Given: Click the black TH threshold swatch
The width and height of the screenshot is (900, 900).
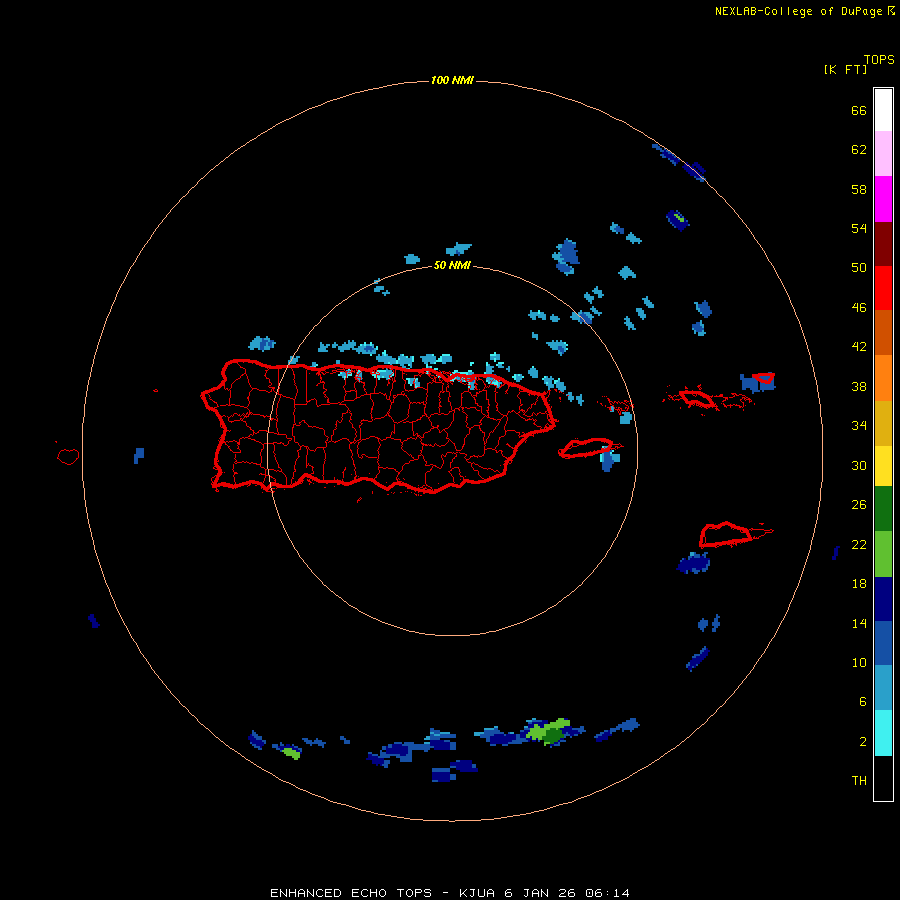Looking at the screenshot, I should [883, 778].
